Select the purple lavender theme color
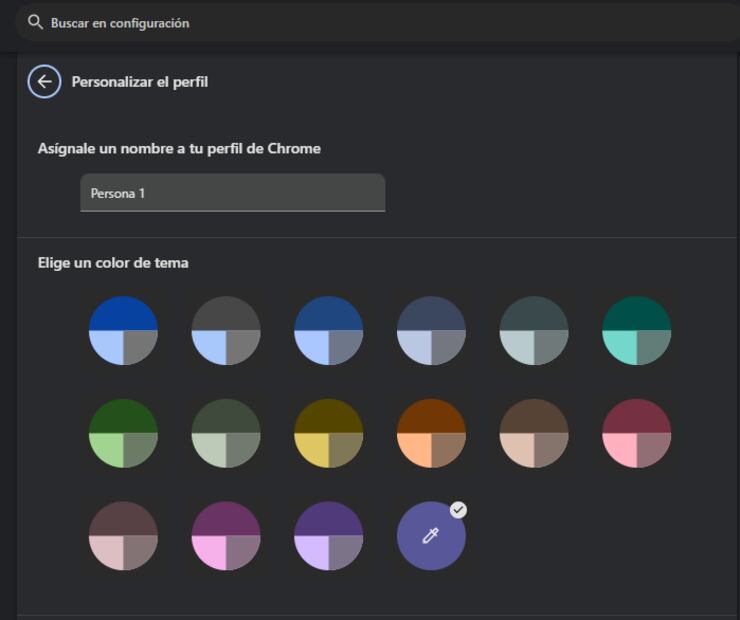Viewport: 740px width, 620px height. pos(328,536)
